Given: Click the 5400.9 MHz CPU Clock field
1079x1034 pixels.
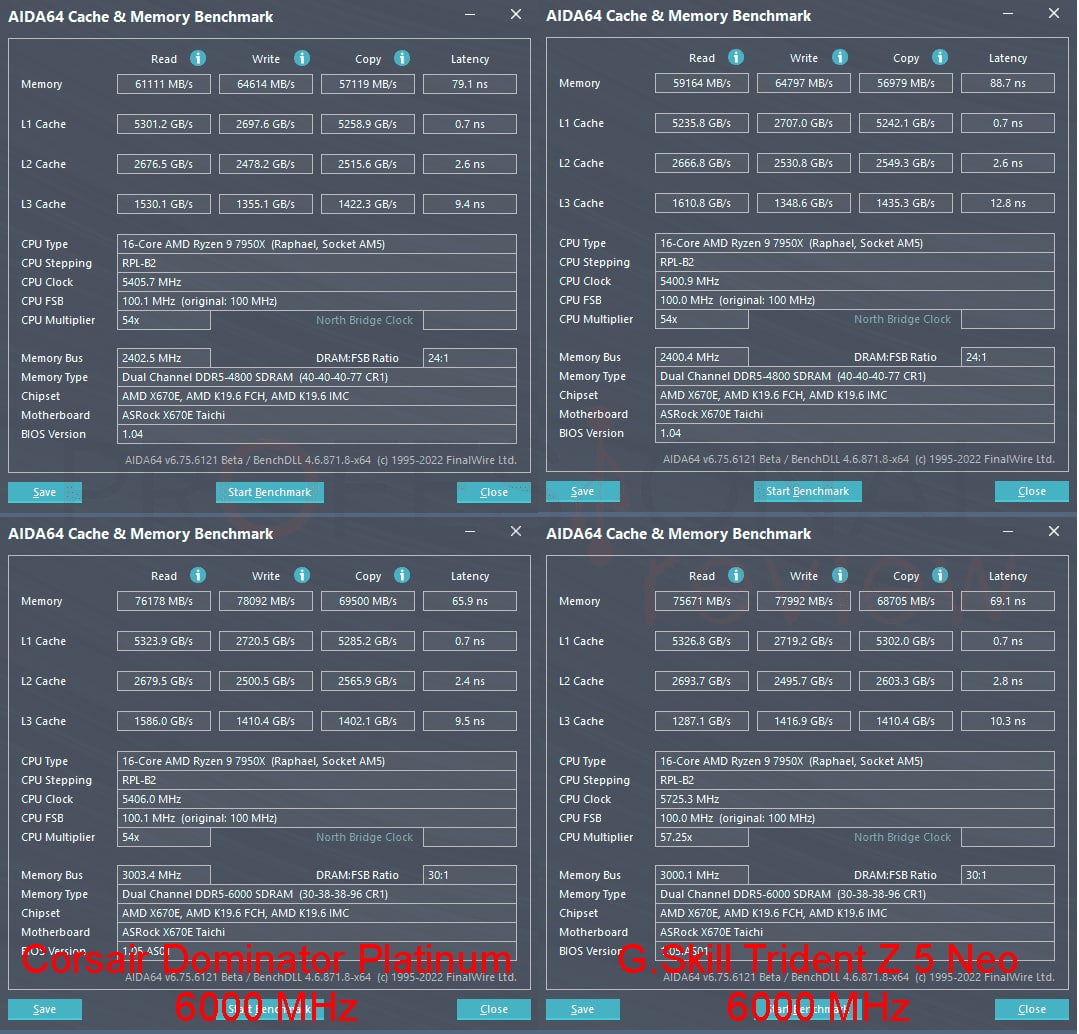Looking at the screenshot, I should (855, 281).
